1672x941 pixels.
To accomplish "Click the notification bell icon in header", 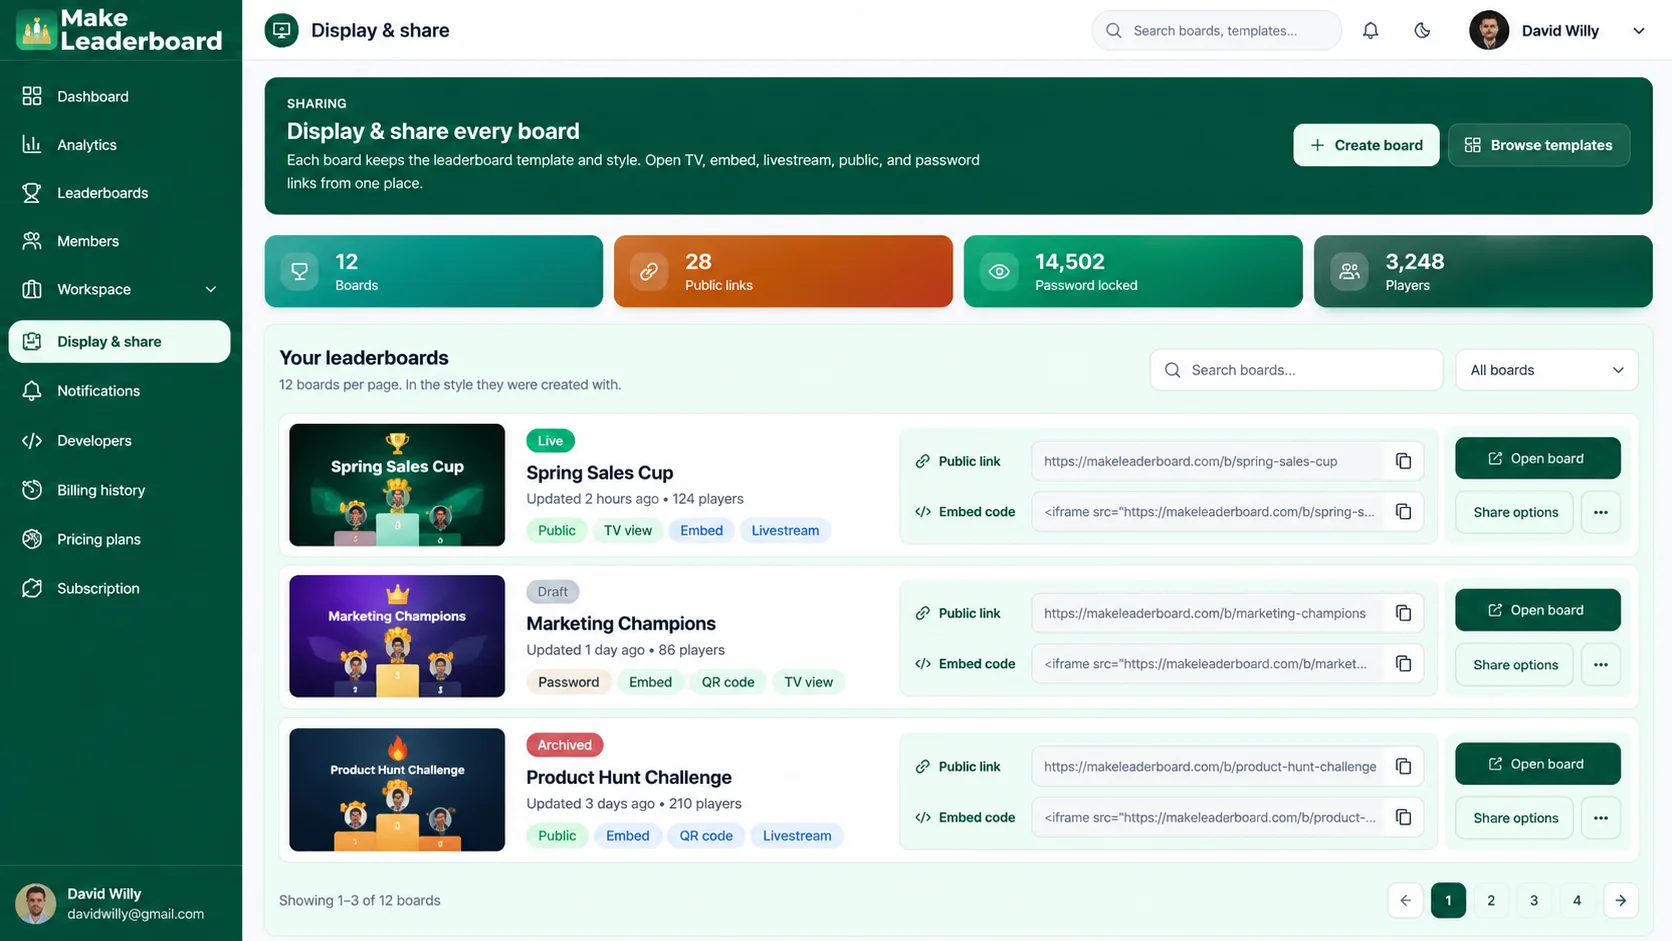I will pos(1370,31).
